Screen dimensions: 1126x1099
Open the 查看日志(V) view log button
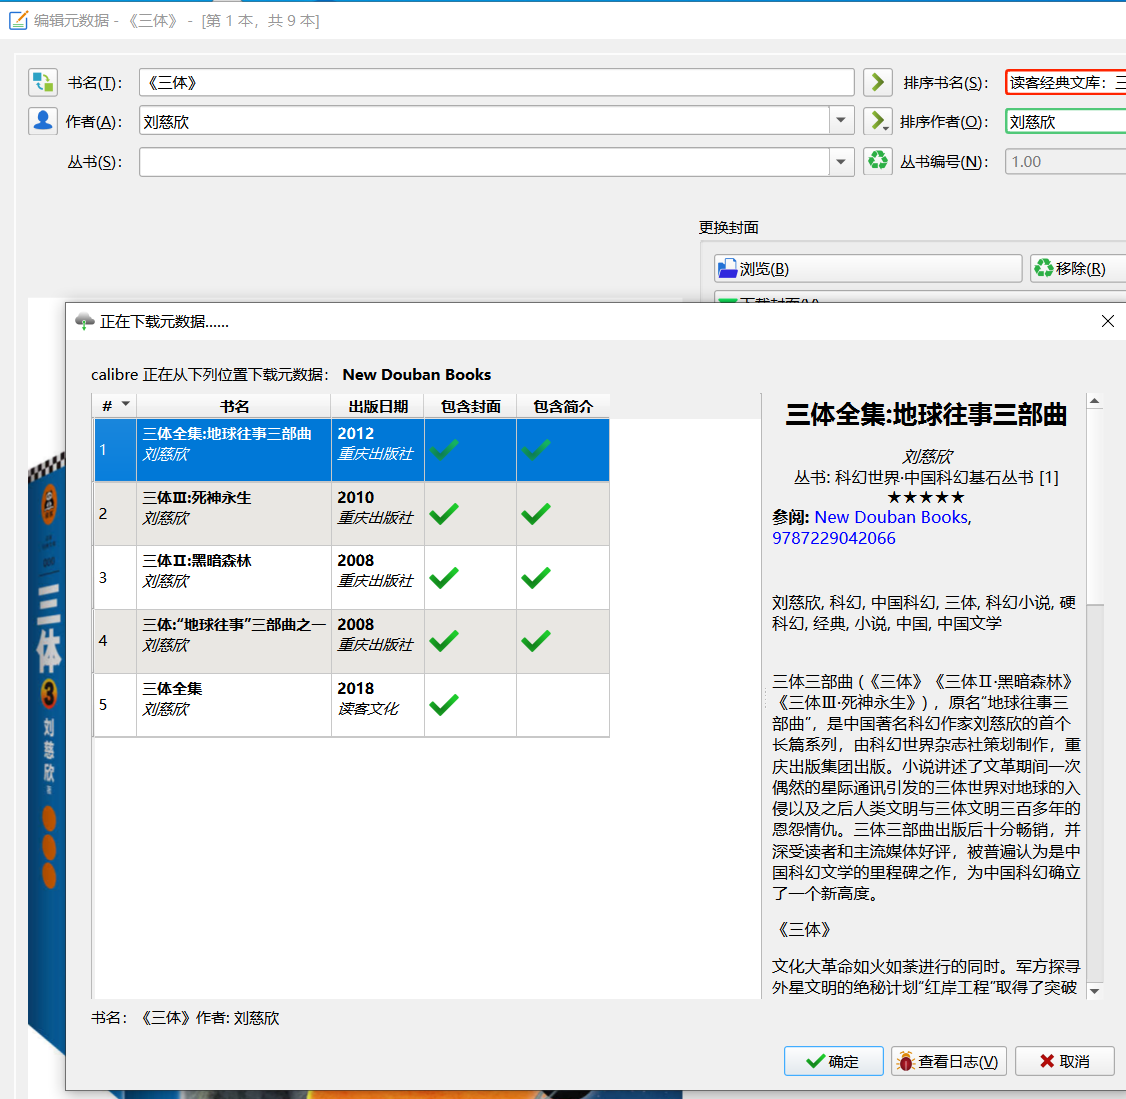point(949,1061)
